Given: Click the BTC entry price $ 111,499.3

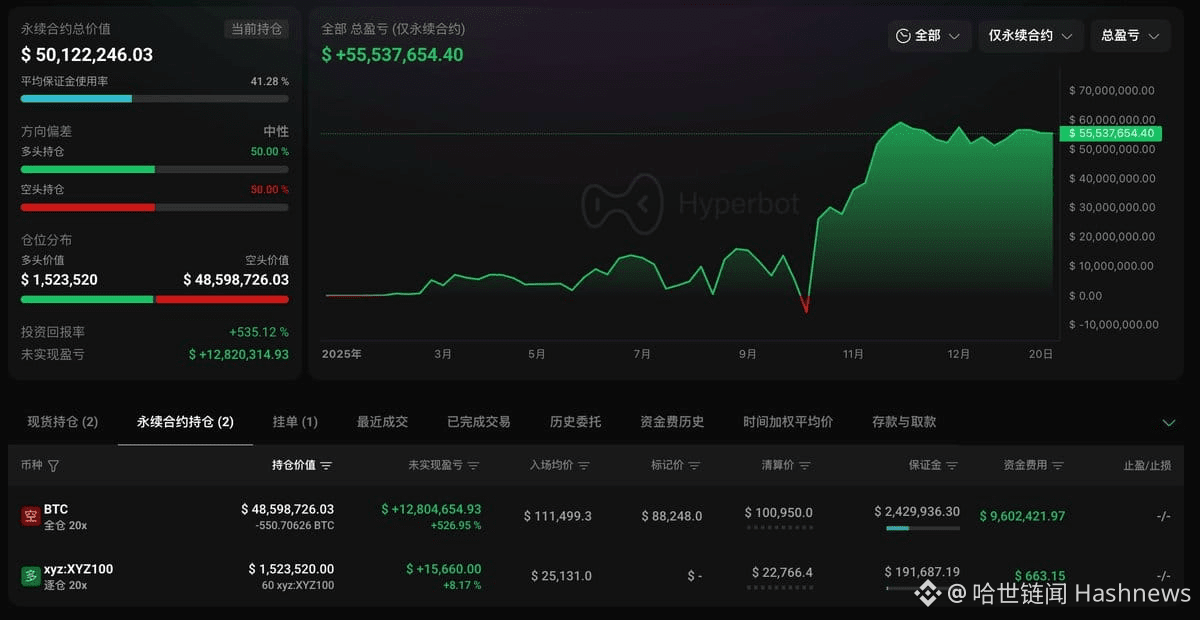Looking at the screenshot, I should tap(558, 516).
